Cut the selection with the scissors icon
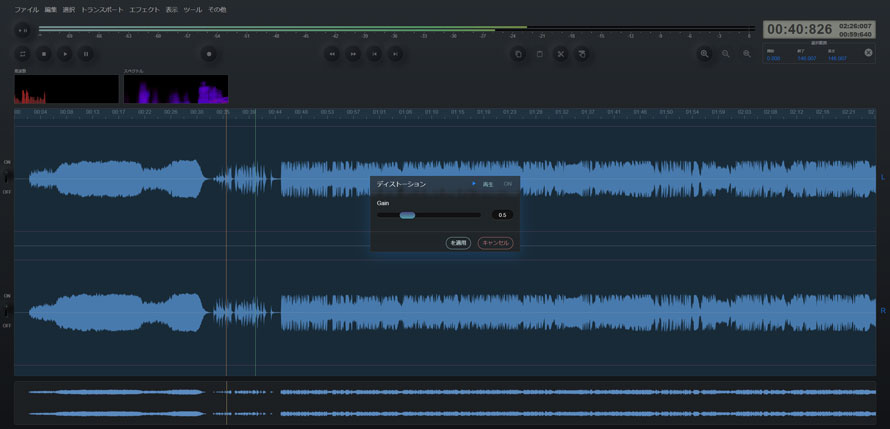Viewport: 890px width, 429px height. [x=560, y=54]
